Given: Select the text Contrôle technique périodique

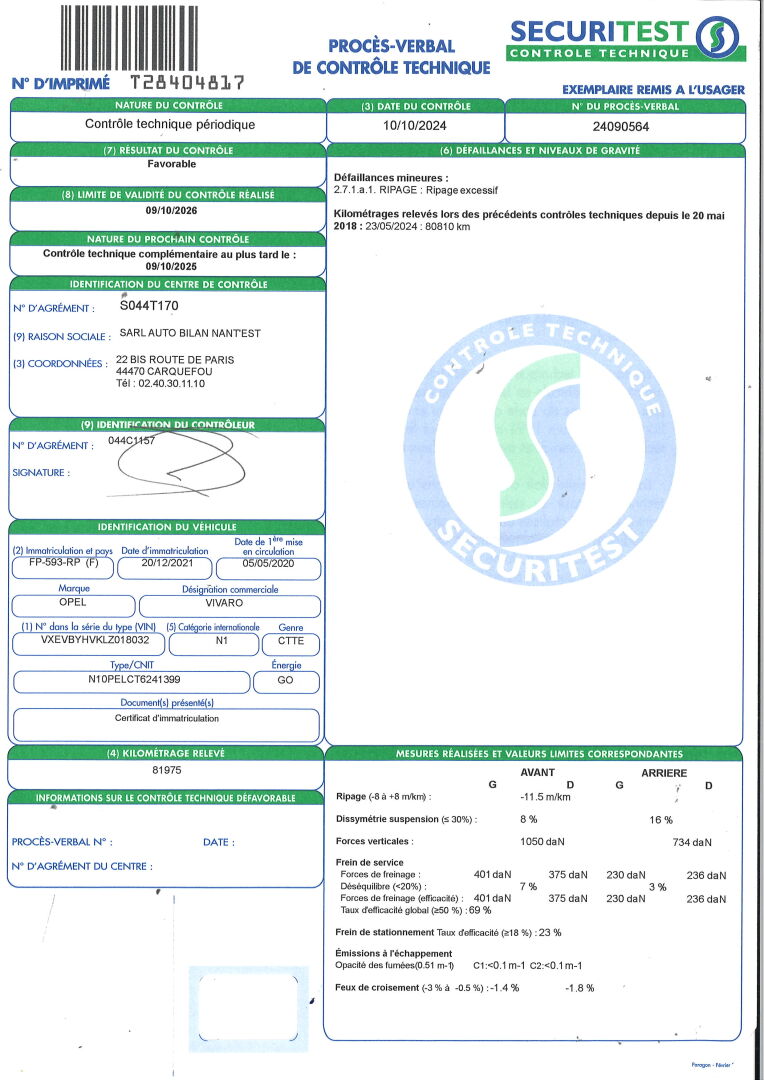Looking at the screenshot, I should (x=169, y=125).
